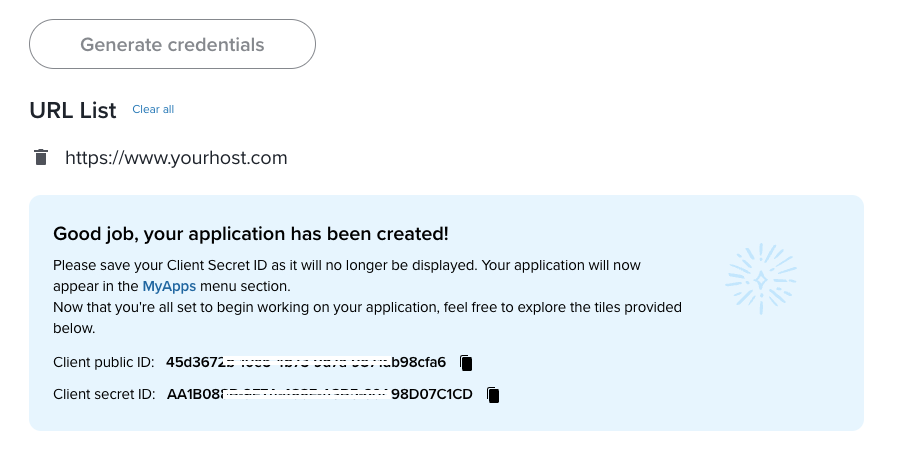Select the https://www.yourhost.com URL text
This screenshot has height=454, width=906.
pyautogui.click(x=176, y=158)
